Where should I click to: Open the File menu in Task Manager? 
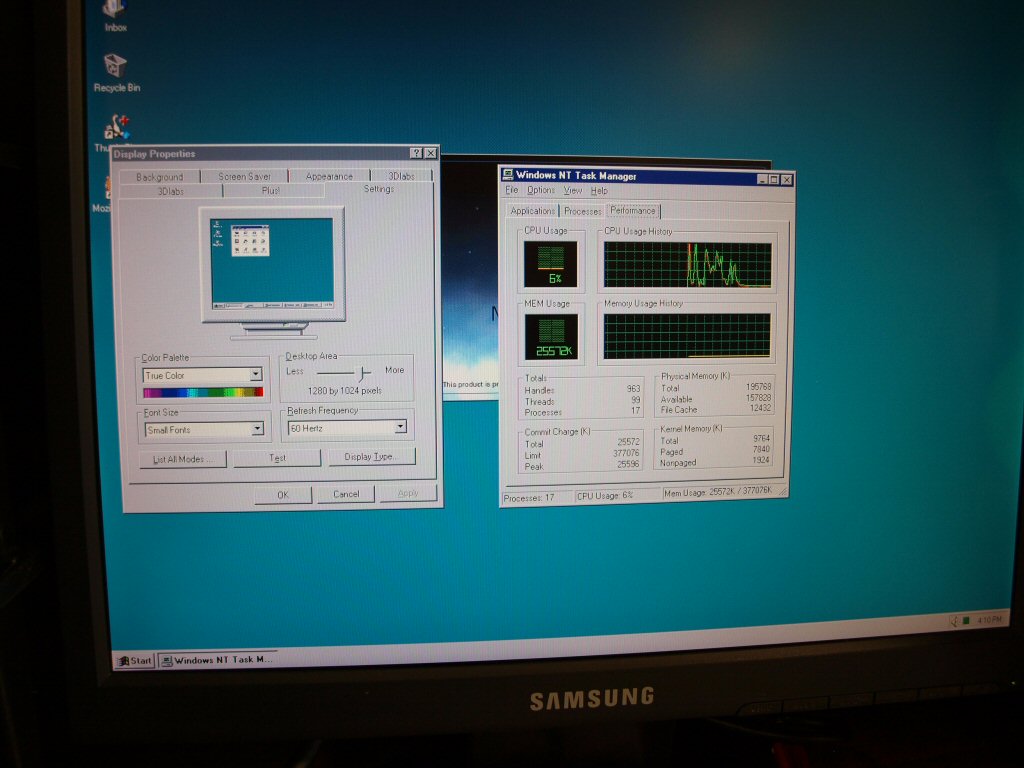[511, 190]
